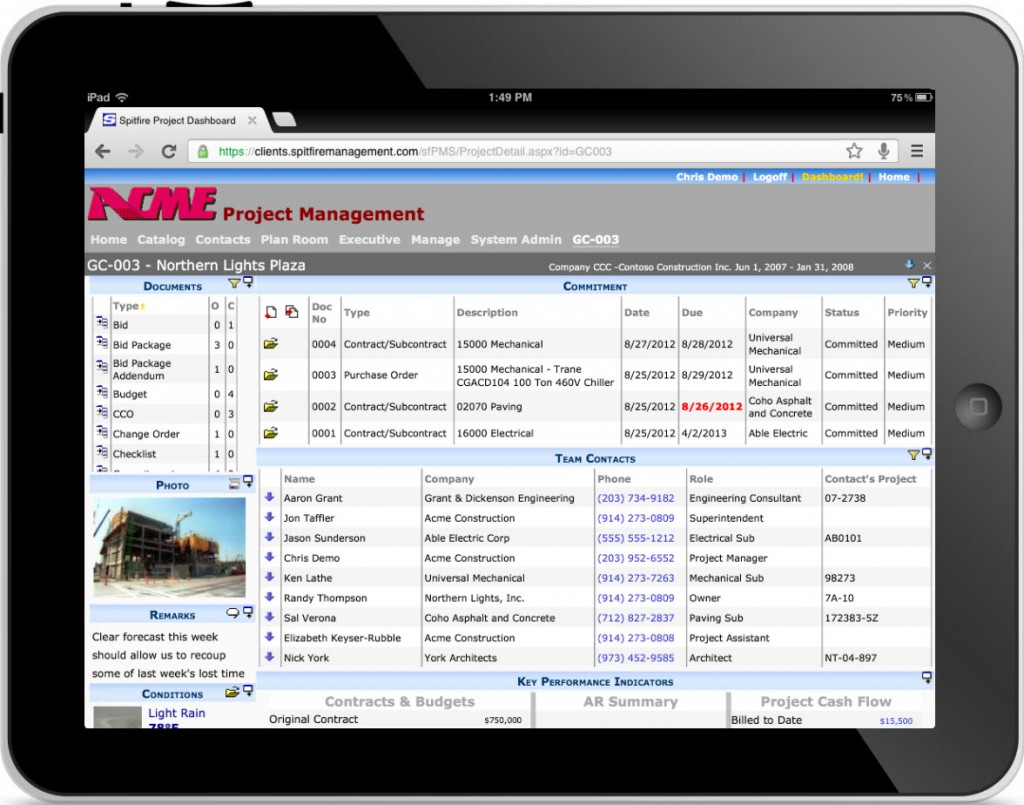Collapse the Team Contacts panel
Image resolution: width=1024 pixels, height=805 pixels.
click(x=927, y=454)
